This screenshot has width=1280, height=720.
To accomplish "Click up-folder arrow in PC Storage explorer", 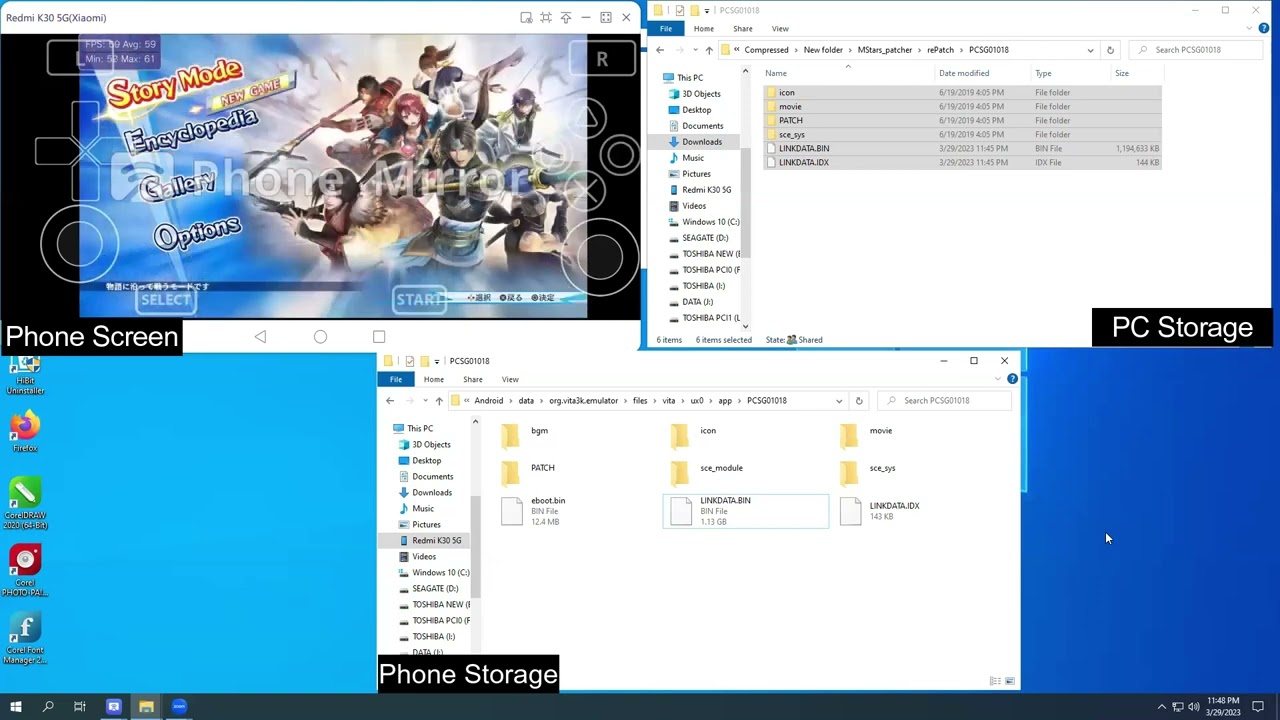I will pyautogui.click(x=709, y=50).
